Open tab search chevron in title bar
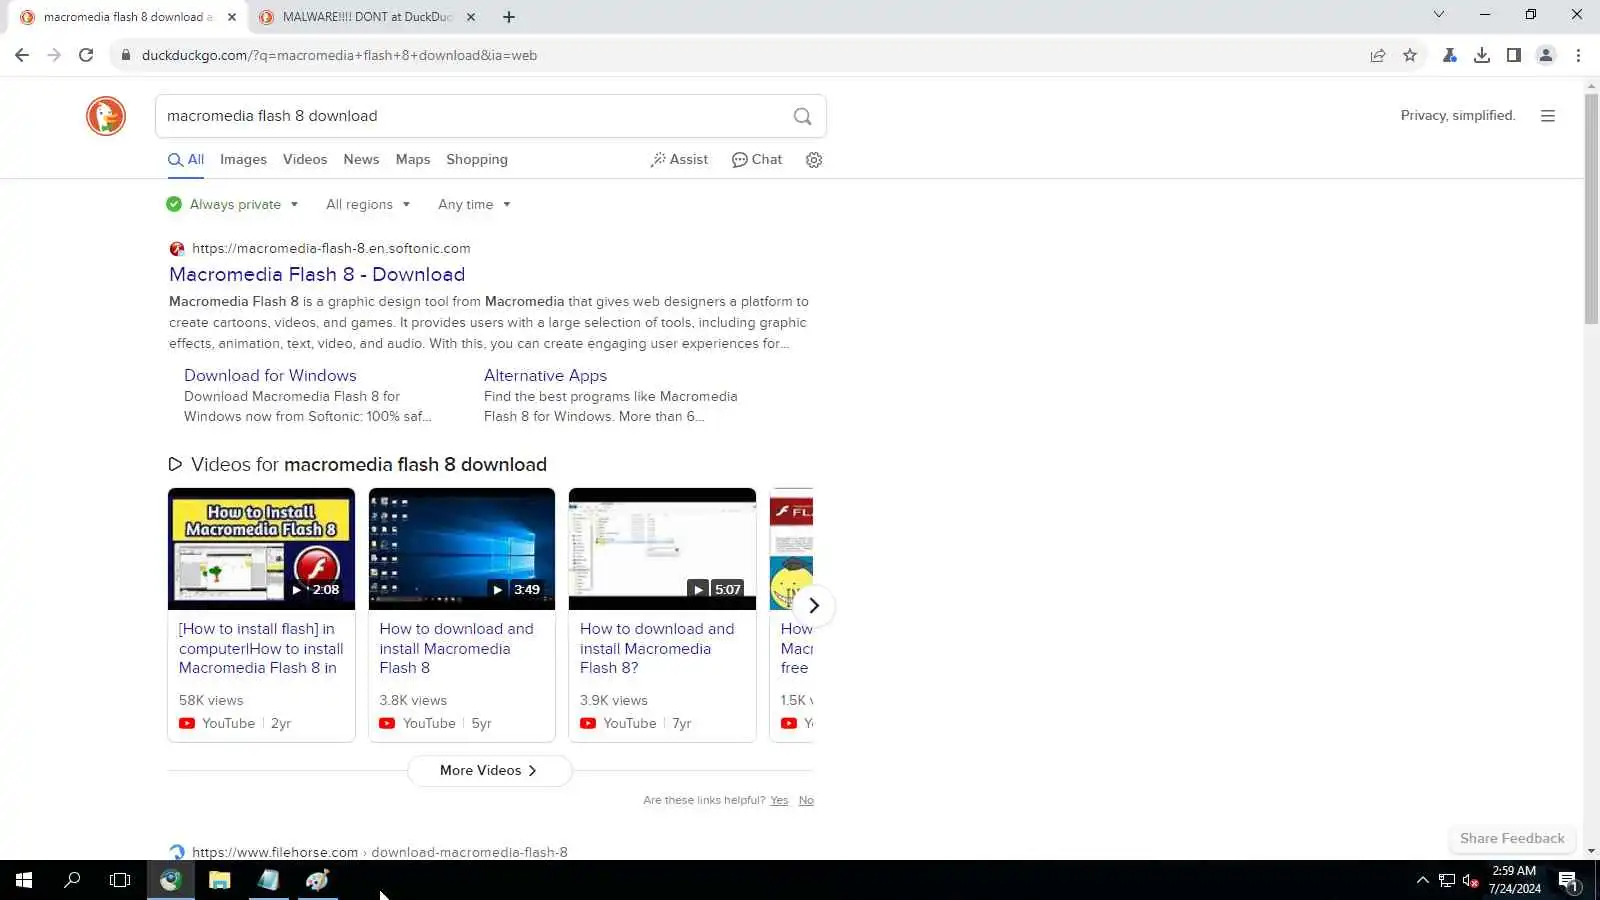The width and height of the screenshot is (1600, 900). [1439, 15]
